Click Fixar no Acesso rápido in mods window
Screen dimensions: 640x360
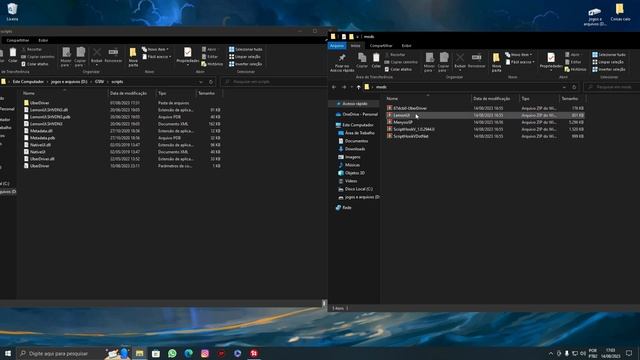click(x=342, y=62)
